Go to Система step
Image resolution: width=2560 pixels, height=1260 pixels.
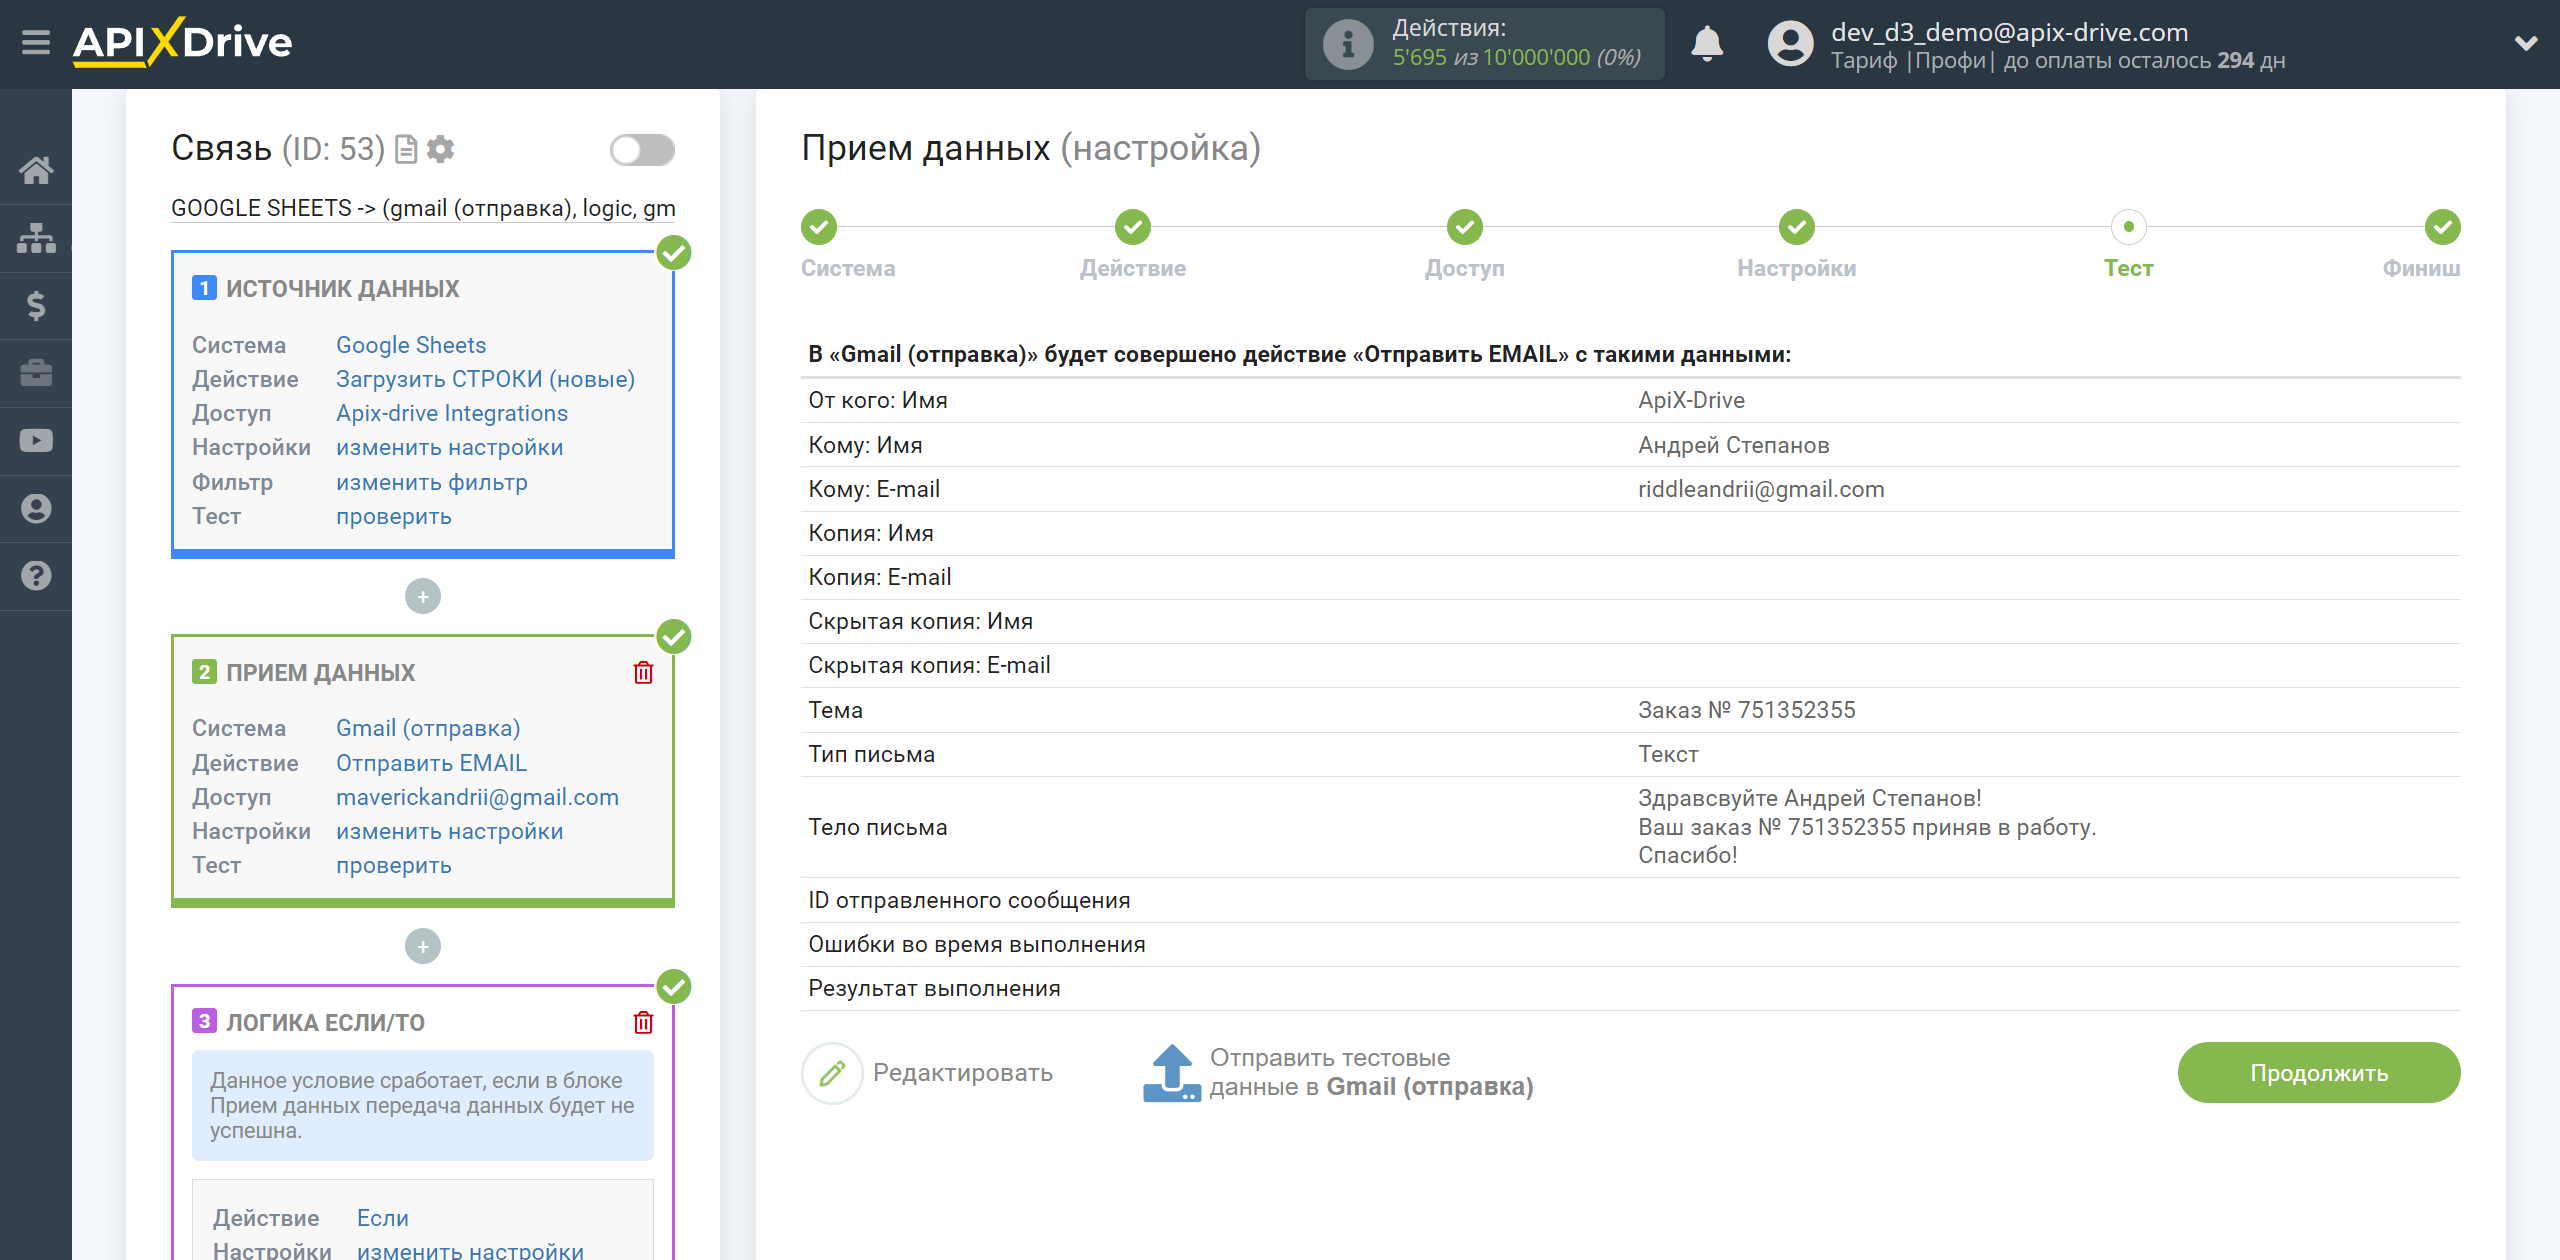[x=819, y=227]
